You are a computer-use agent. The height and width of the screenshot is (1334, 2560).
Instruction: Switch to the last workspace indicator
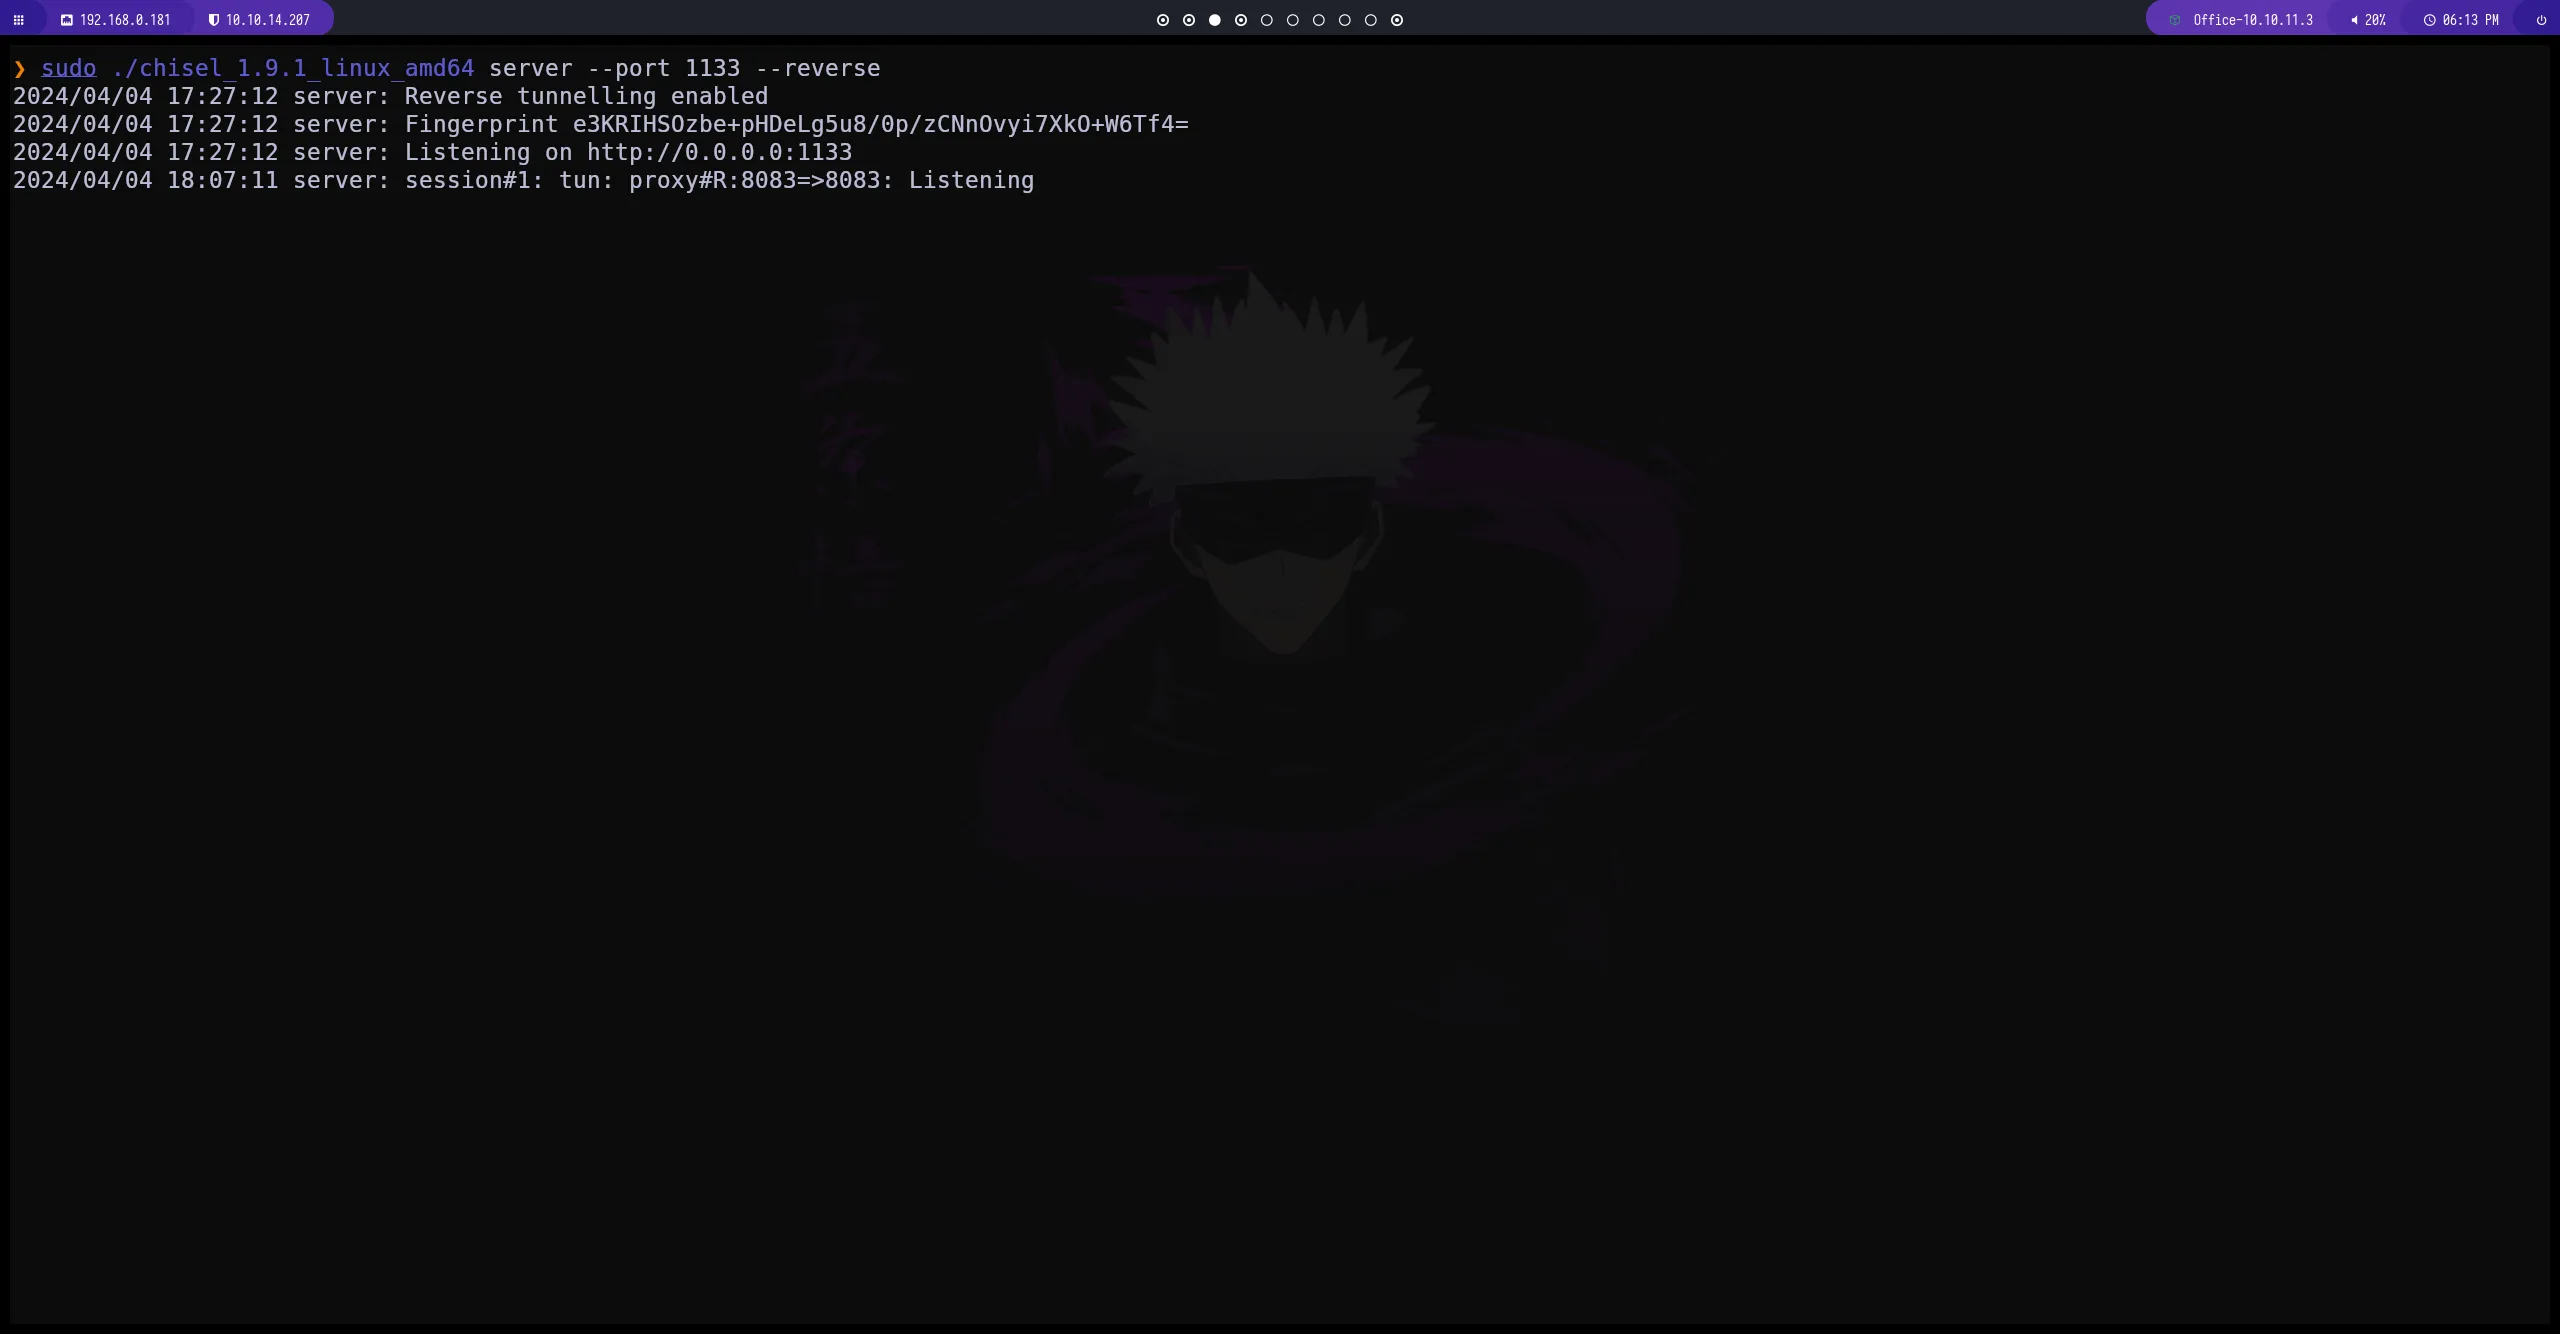(1397, 20)
